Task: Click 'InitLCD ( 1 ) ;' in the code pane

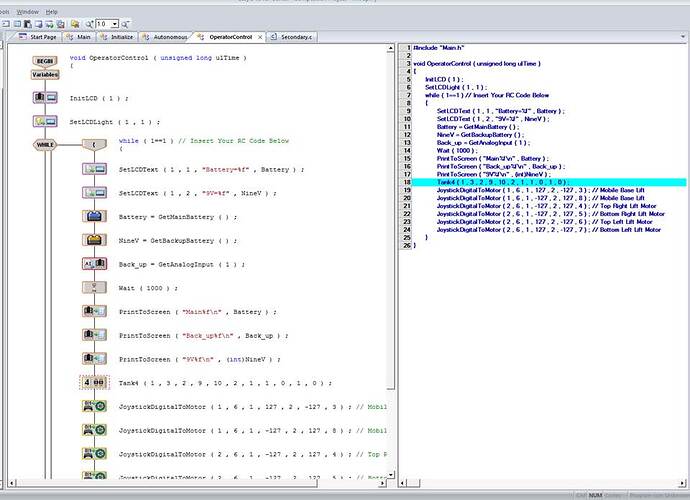Action: click(444, 79)
